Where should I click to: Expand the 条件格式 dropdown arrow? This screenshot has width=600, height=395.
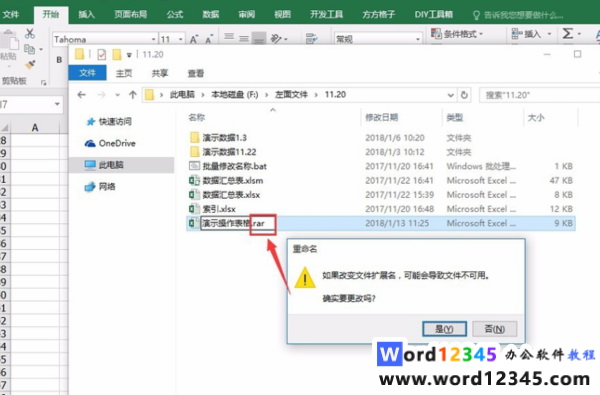tap(481, 34)
